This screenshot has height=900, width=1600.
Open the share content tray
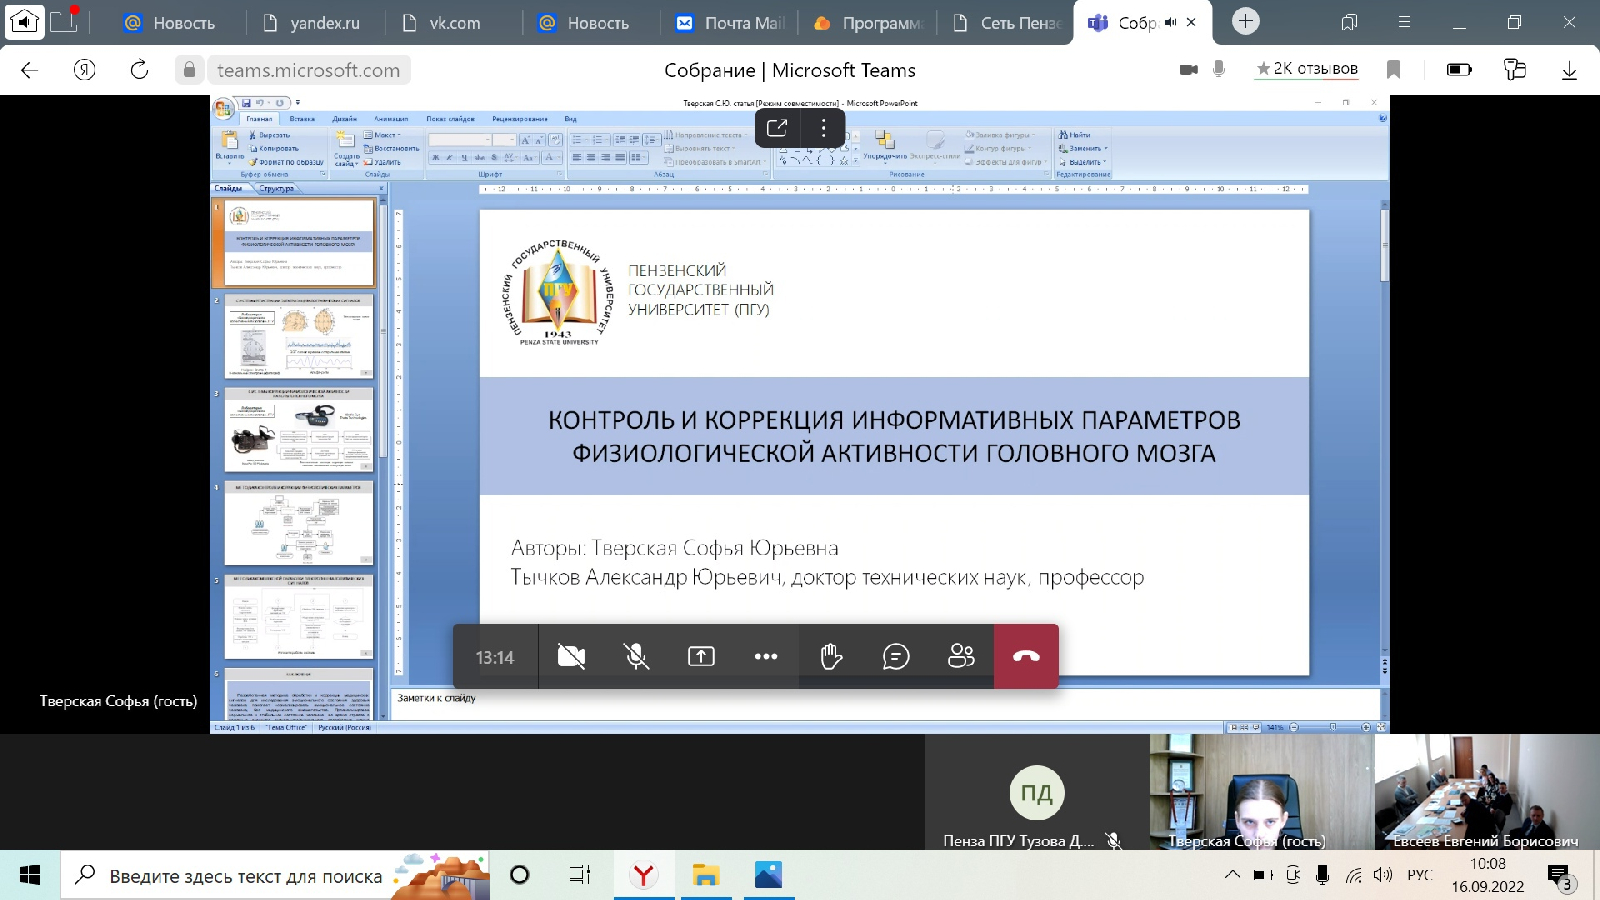pos(701,656)
